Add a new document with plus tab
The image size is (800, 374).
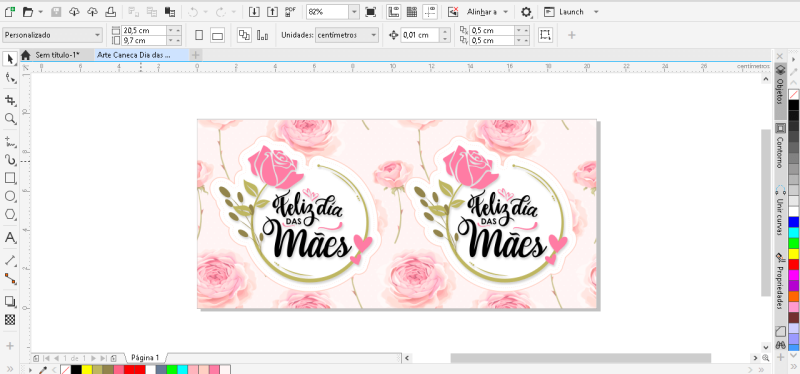(x=195, y=55)
